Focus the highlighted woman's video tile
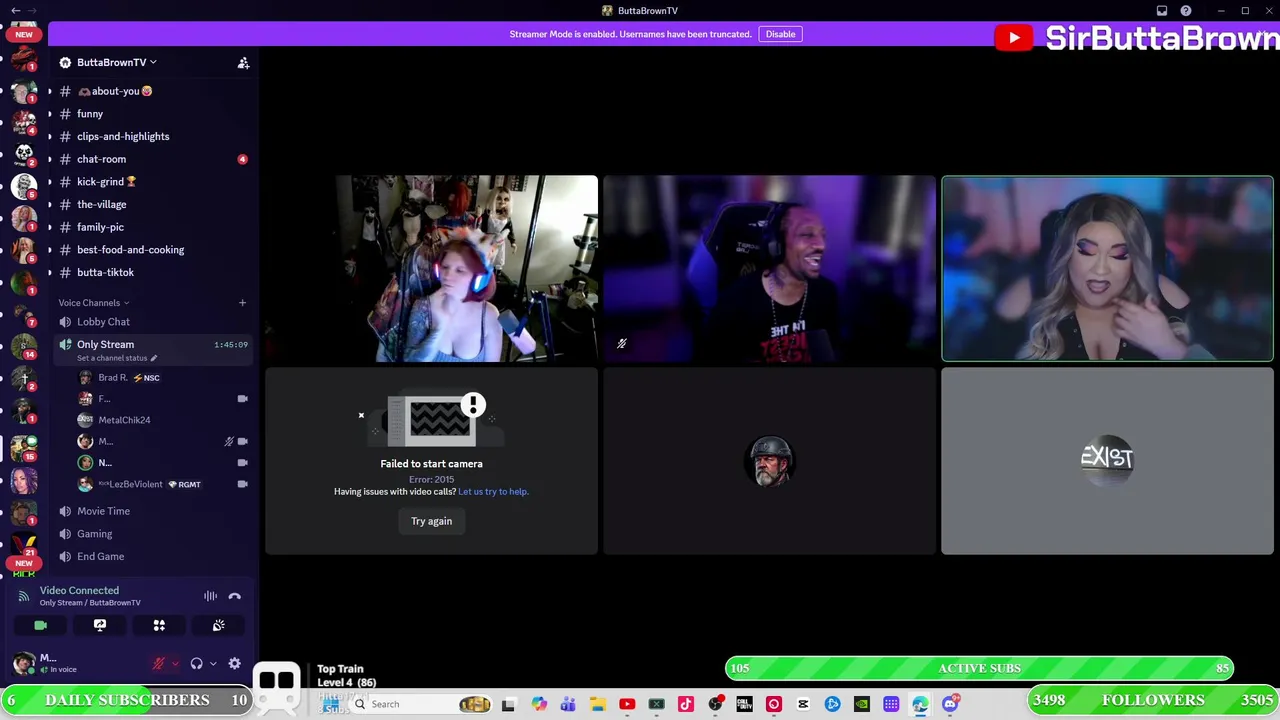Viewport: 1280px width, 720px height. coord(1107,268)
